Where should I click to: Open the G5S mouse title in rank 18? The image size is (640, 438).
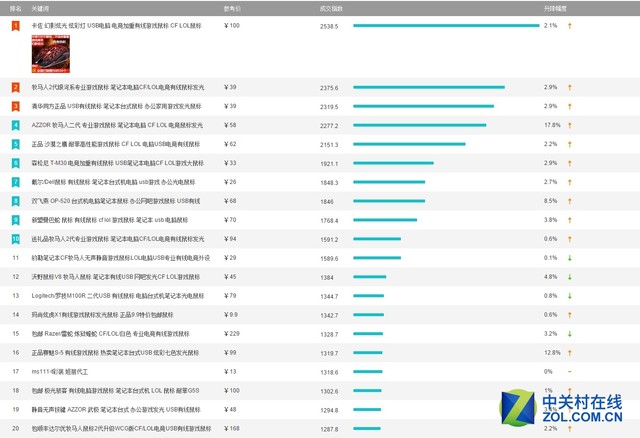pyautogui.click(x=116, y=391)
